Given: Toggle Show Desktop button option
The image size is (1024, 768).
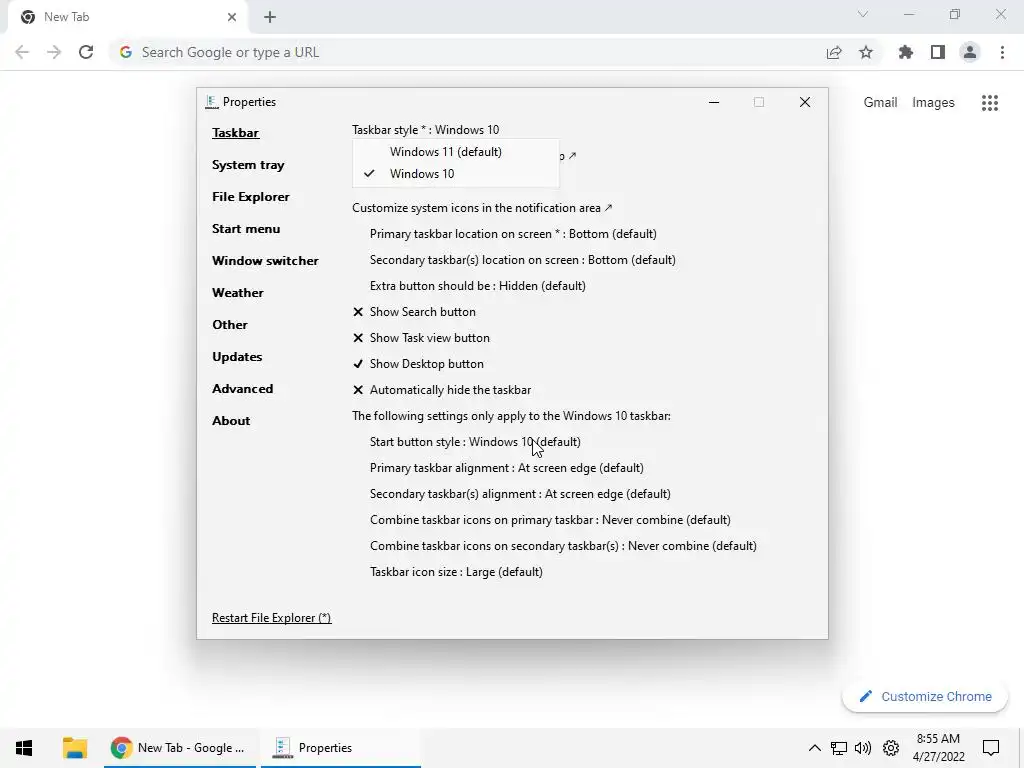Looking at the screenshot, I should point(418,364).
